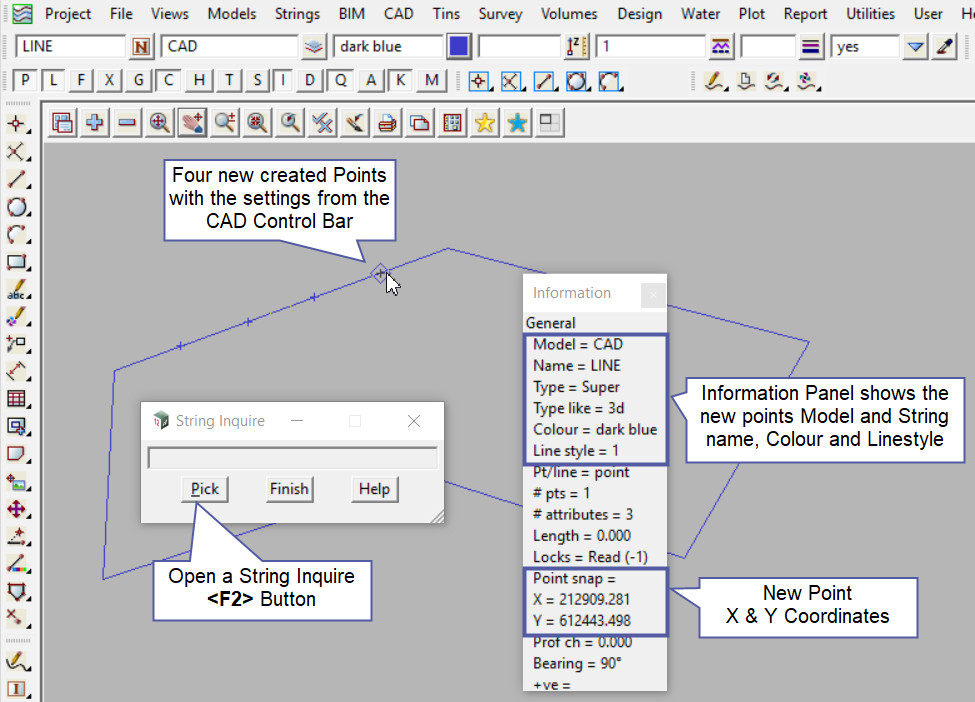Select the circle tool in left CAD toolbar
The image size is (975, 702).
(16, 208)
